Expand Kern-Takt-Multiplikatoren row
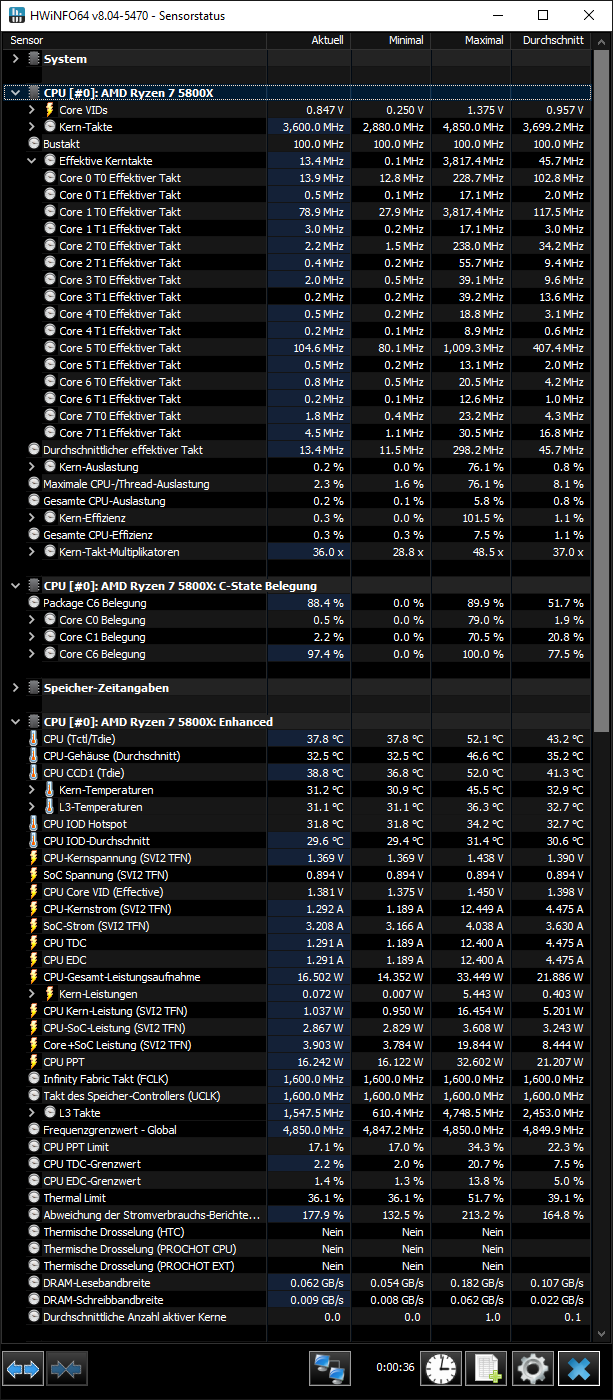 (x=32, y=552)
